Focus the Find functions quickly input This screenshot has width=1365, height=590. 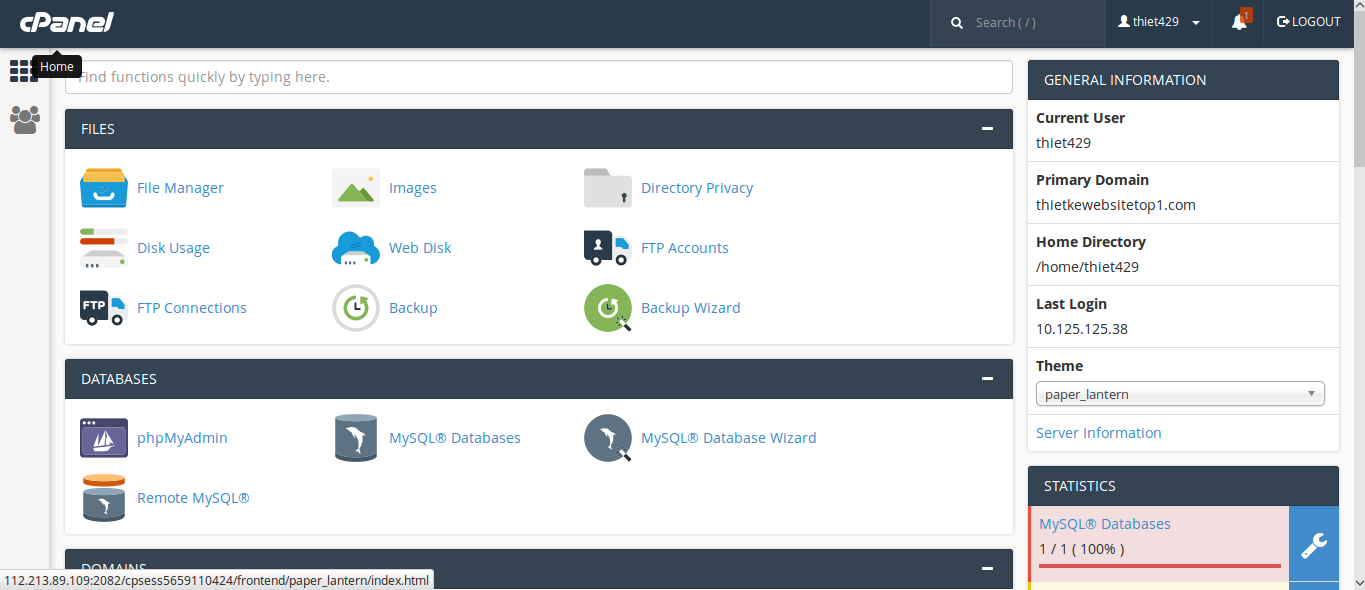click(x=539, y=77)
